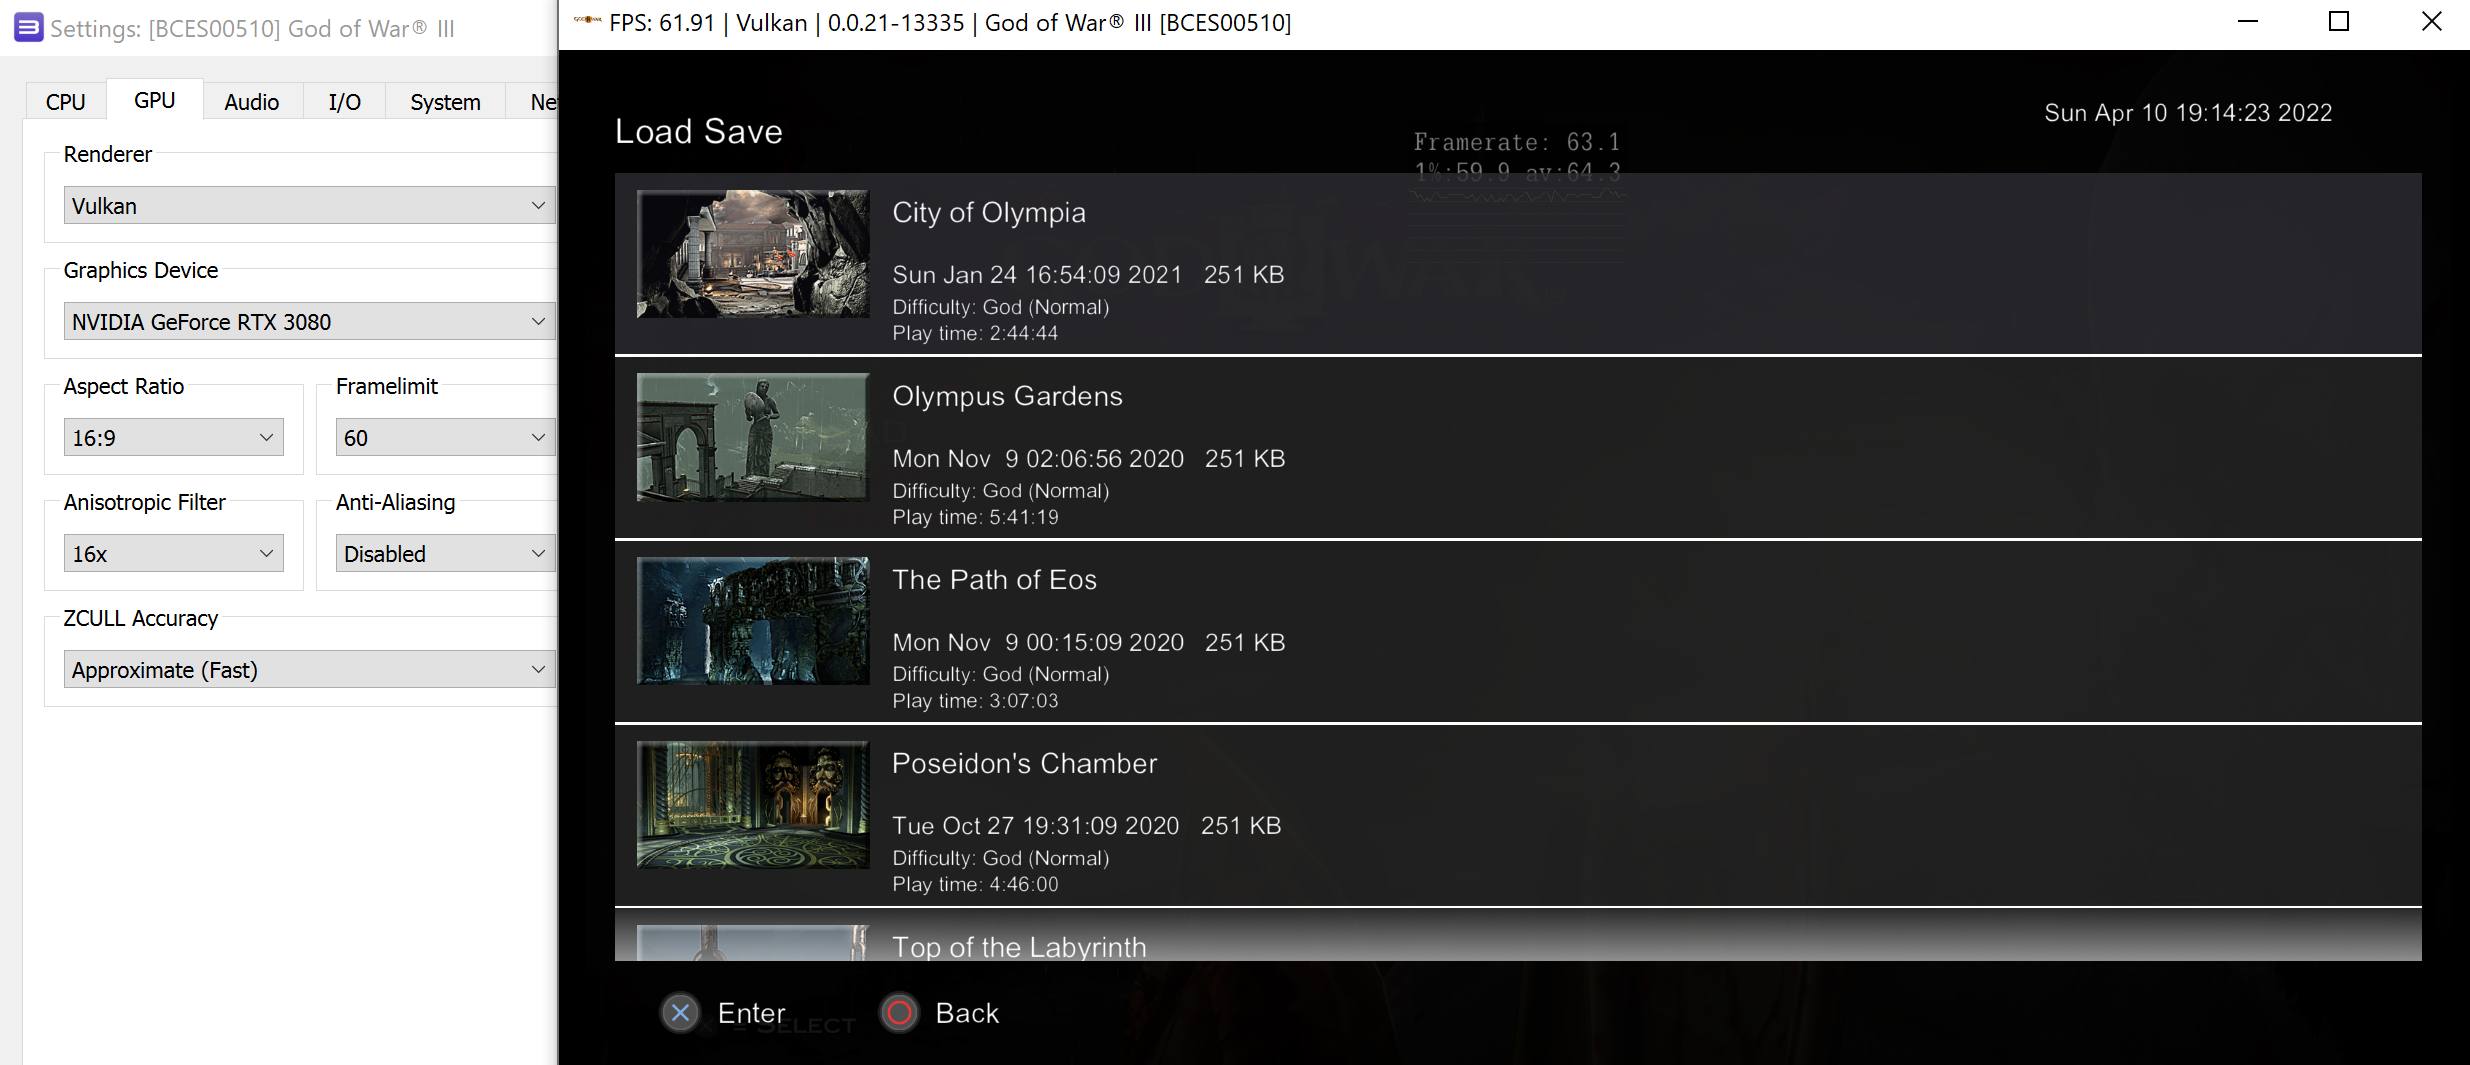Click the cross button icon next to Enter
Viewport: 2470px width, 1065px height.
(x=680, y=1012)
